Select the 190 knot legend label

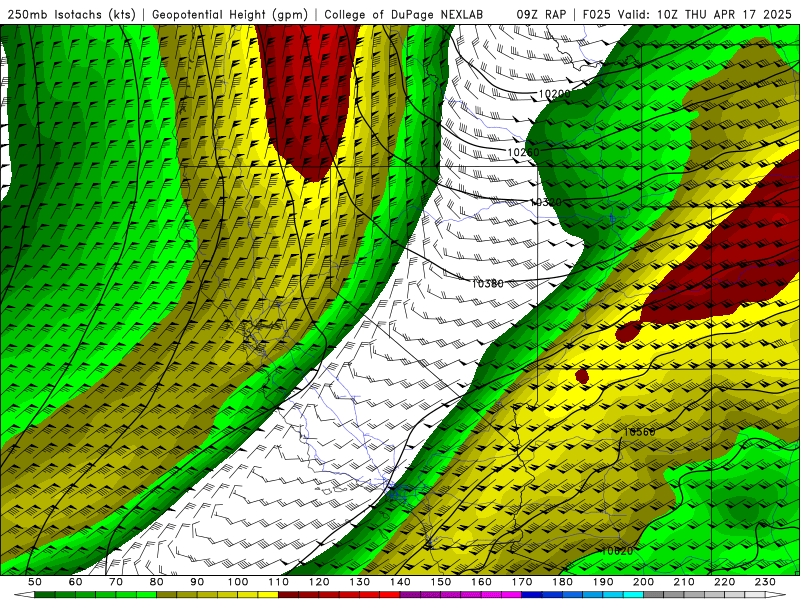click(x=603, y=582)
